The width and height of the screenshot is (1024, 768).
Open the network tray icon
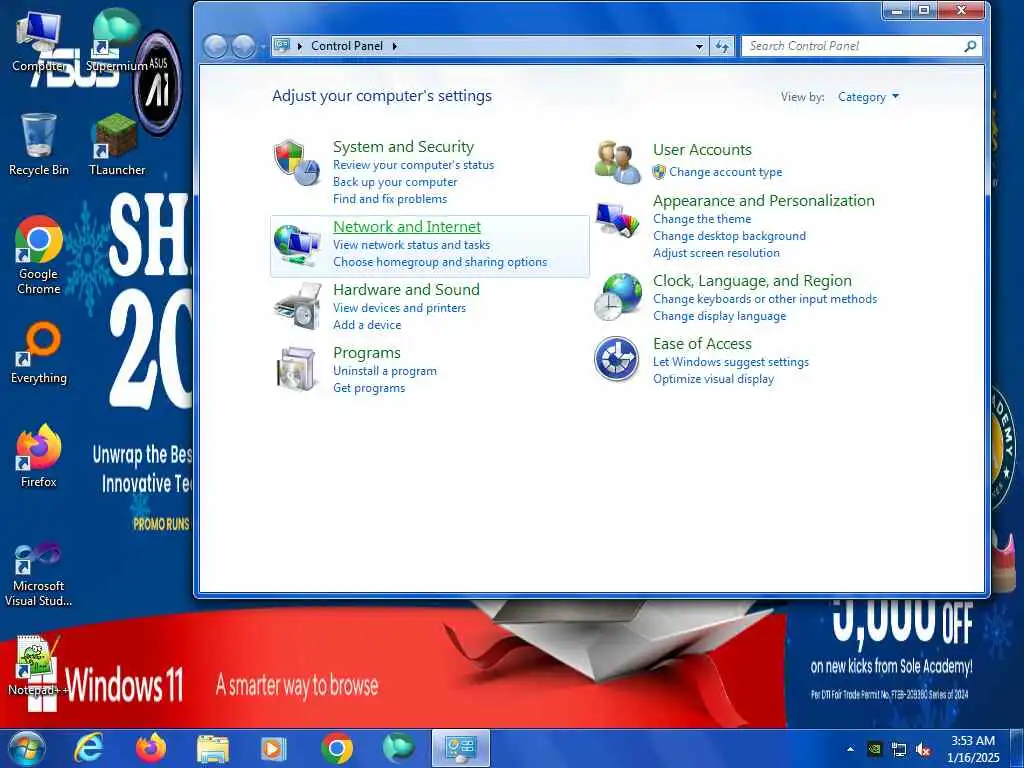pos(899,749)
